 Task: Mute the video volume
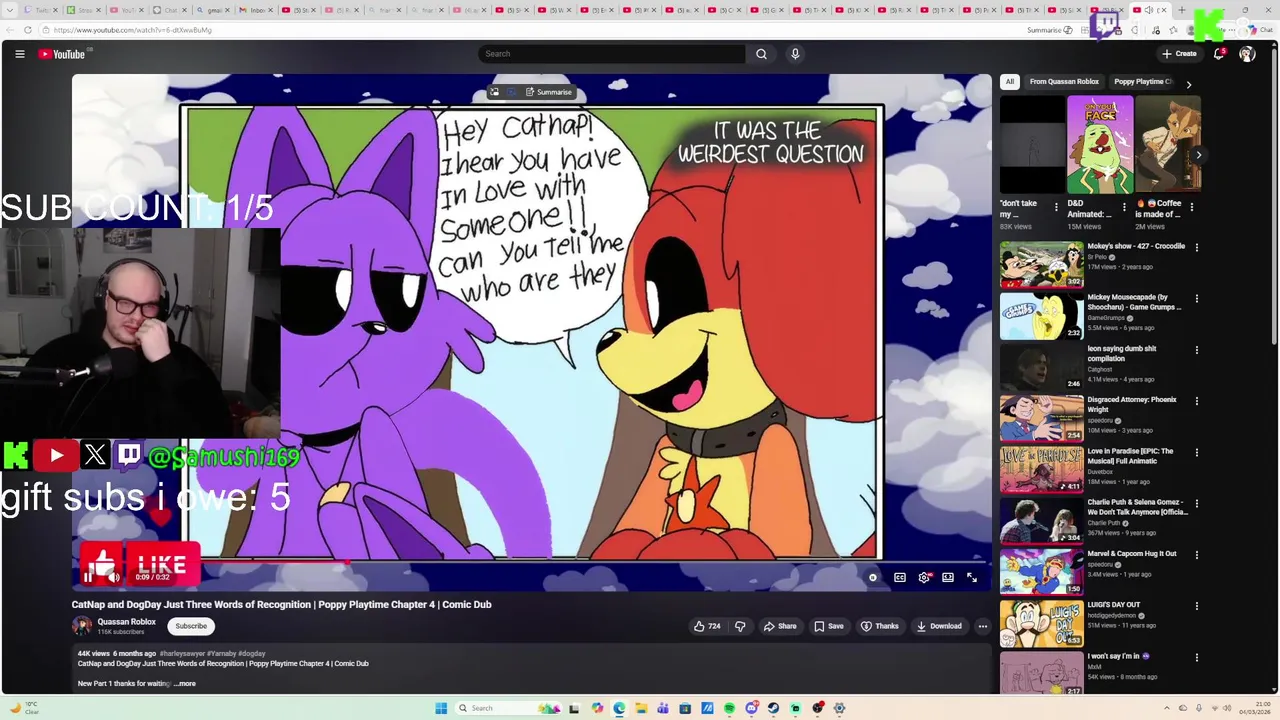(113, 577)
